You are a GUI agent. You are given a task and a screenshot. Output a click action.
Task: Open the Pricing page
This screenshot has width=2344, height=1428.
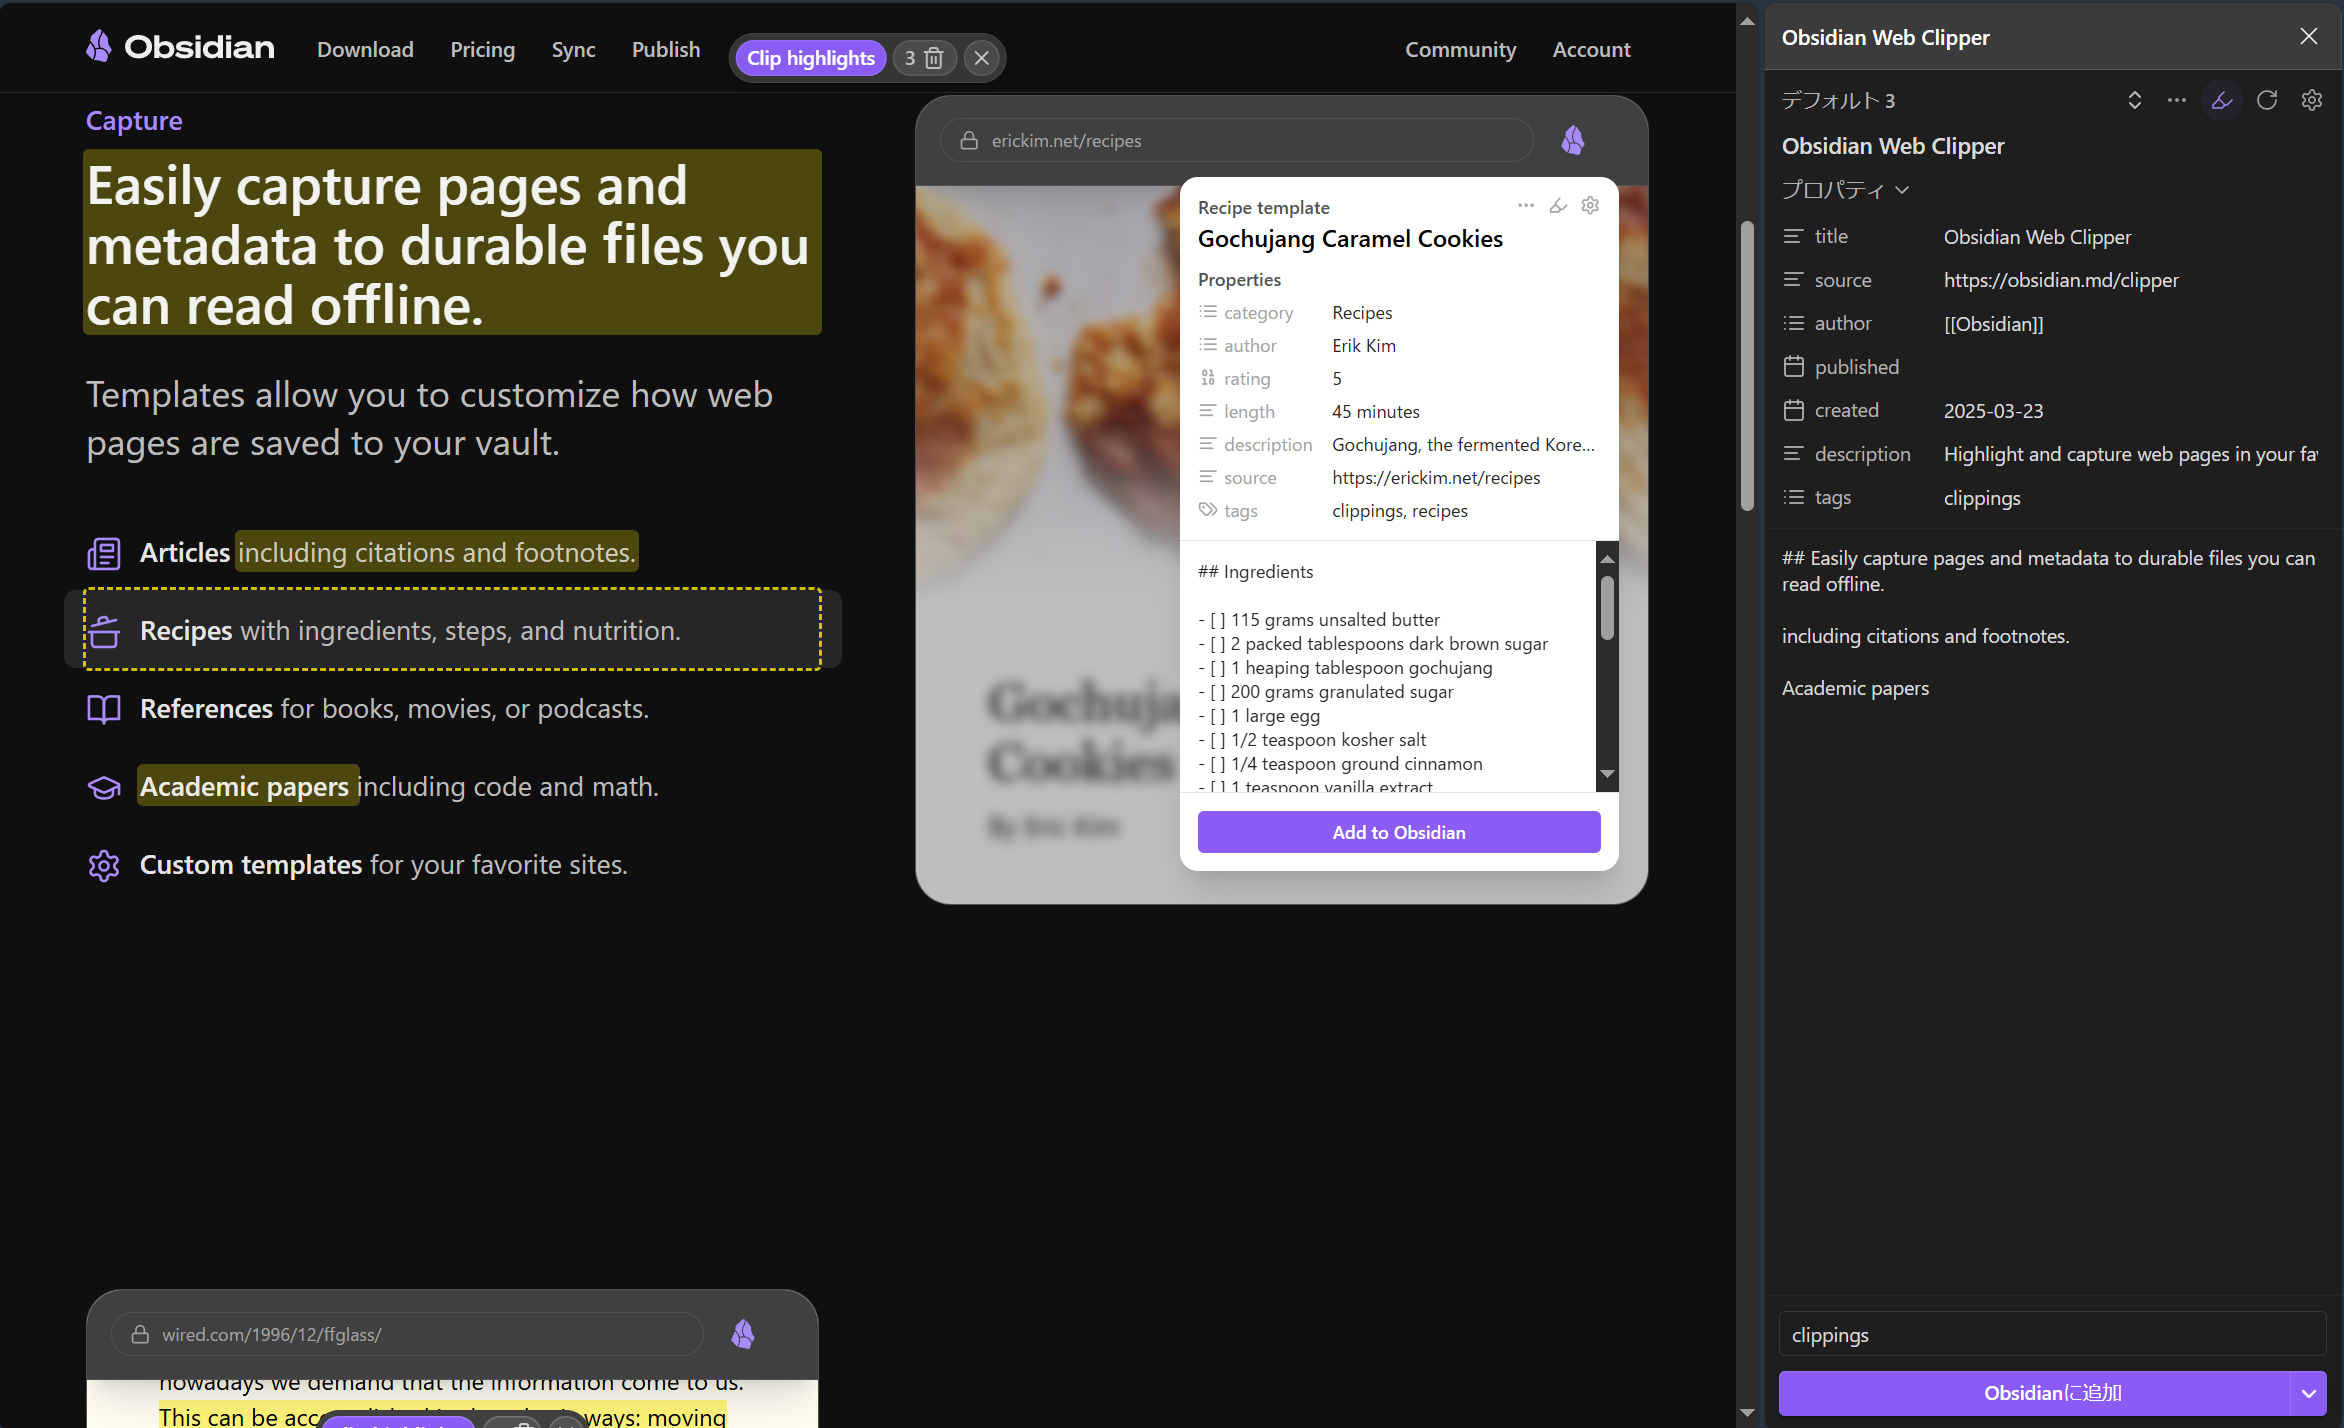(x=482, y=49)
